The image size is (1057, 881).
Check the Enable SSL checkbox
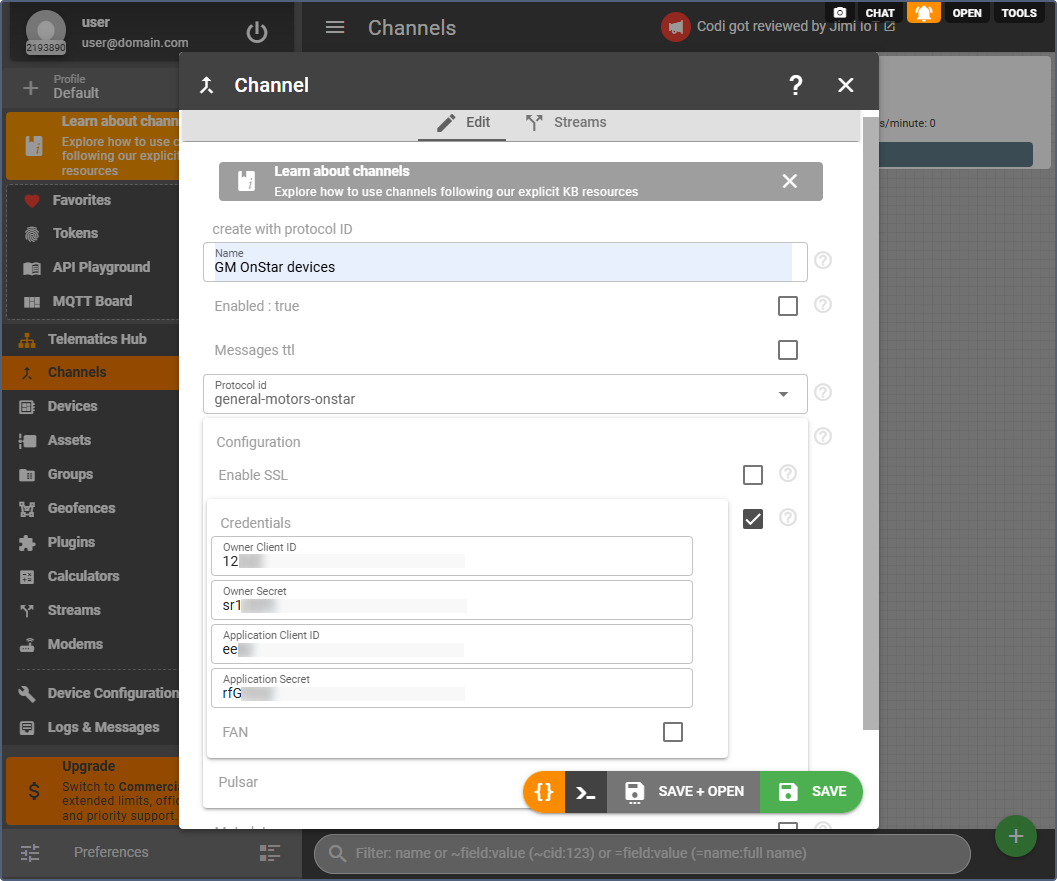click(753, 475)
